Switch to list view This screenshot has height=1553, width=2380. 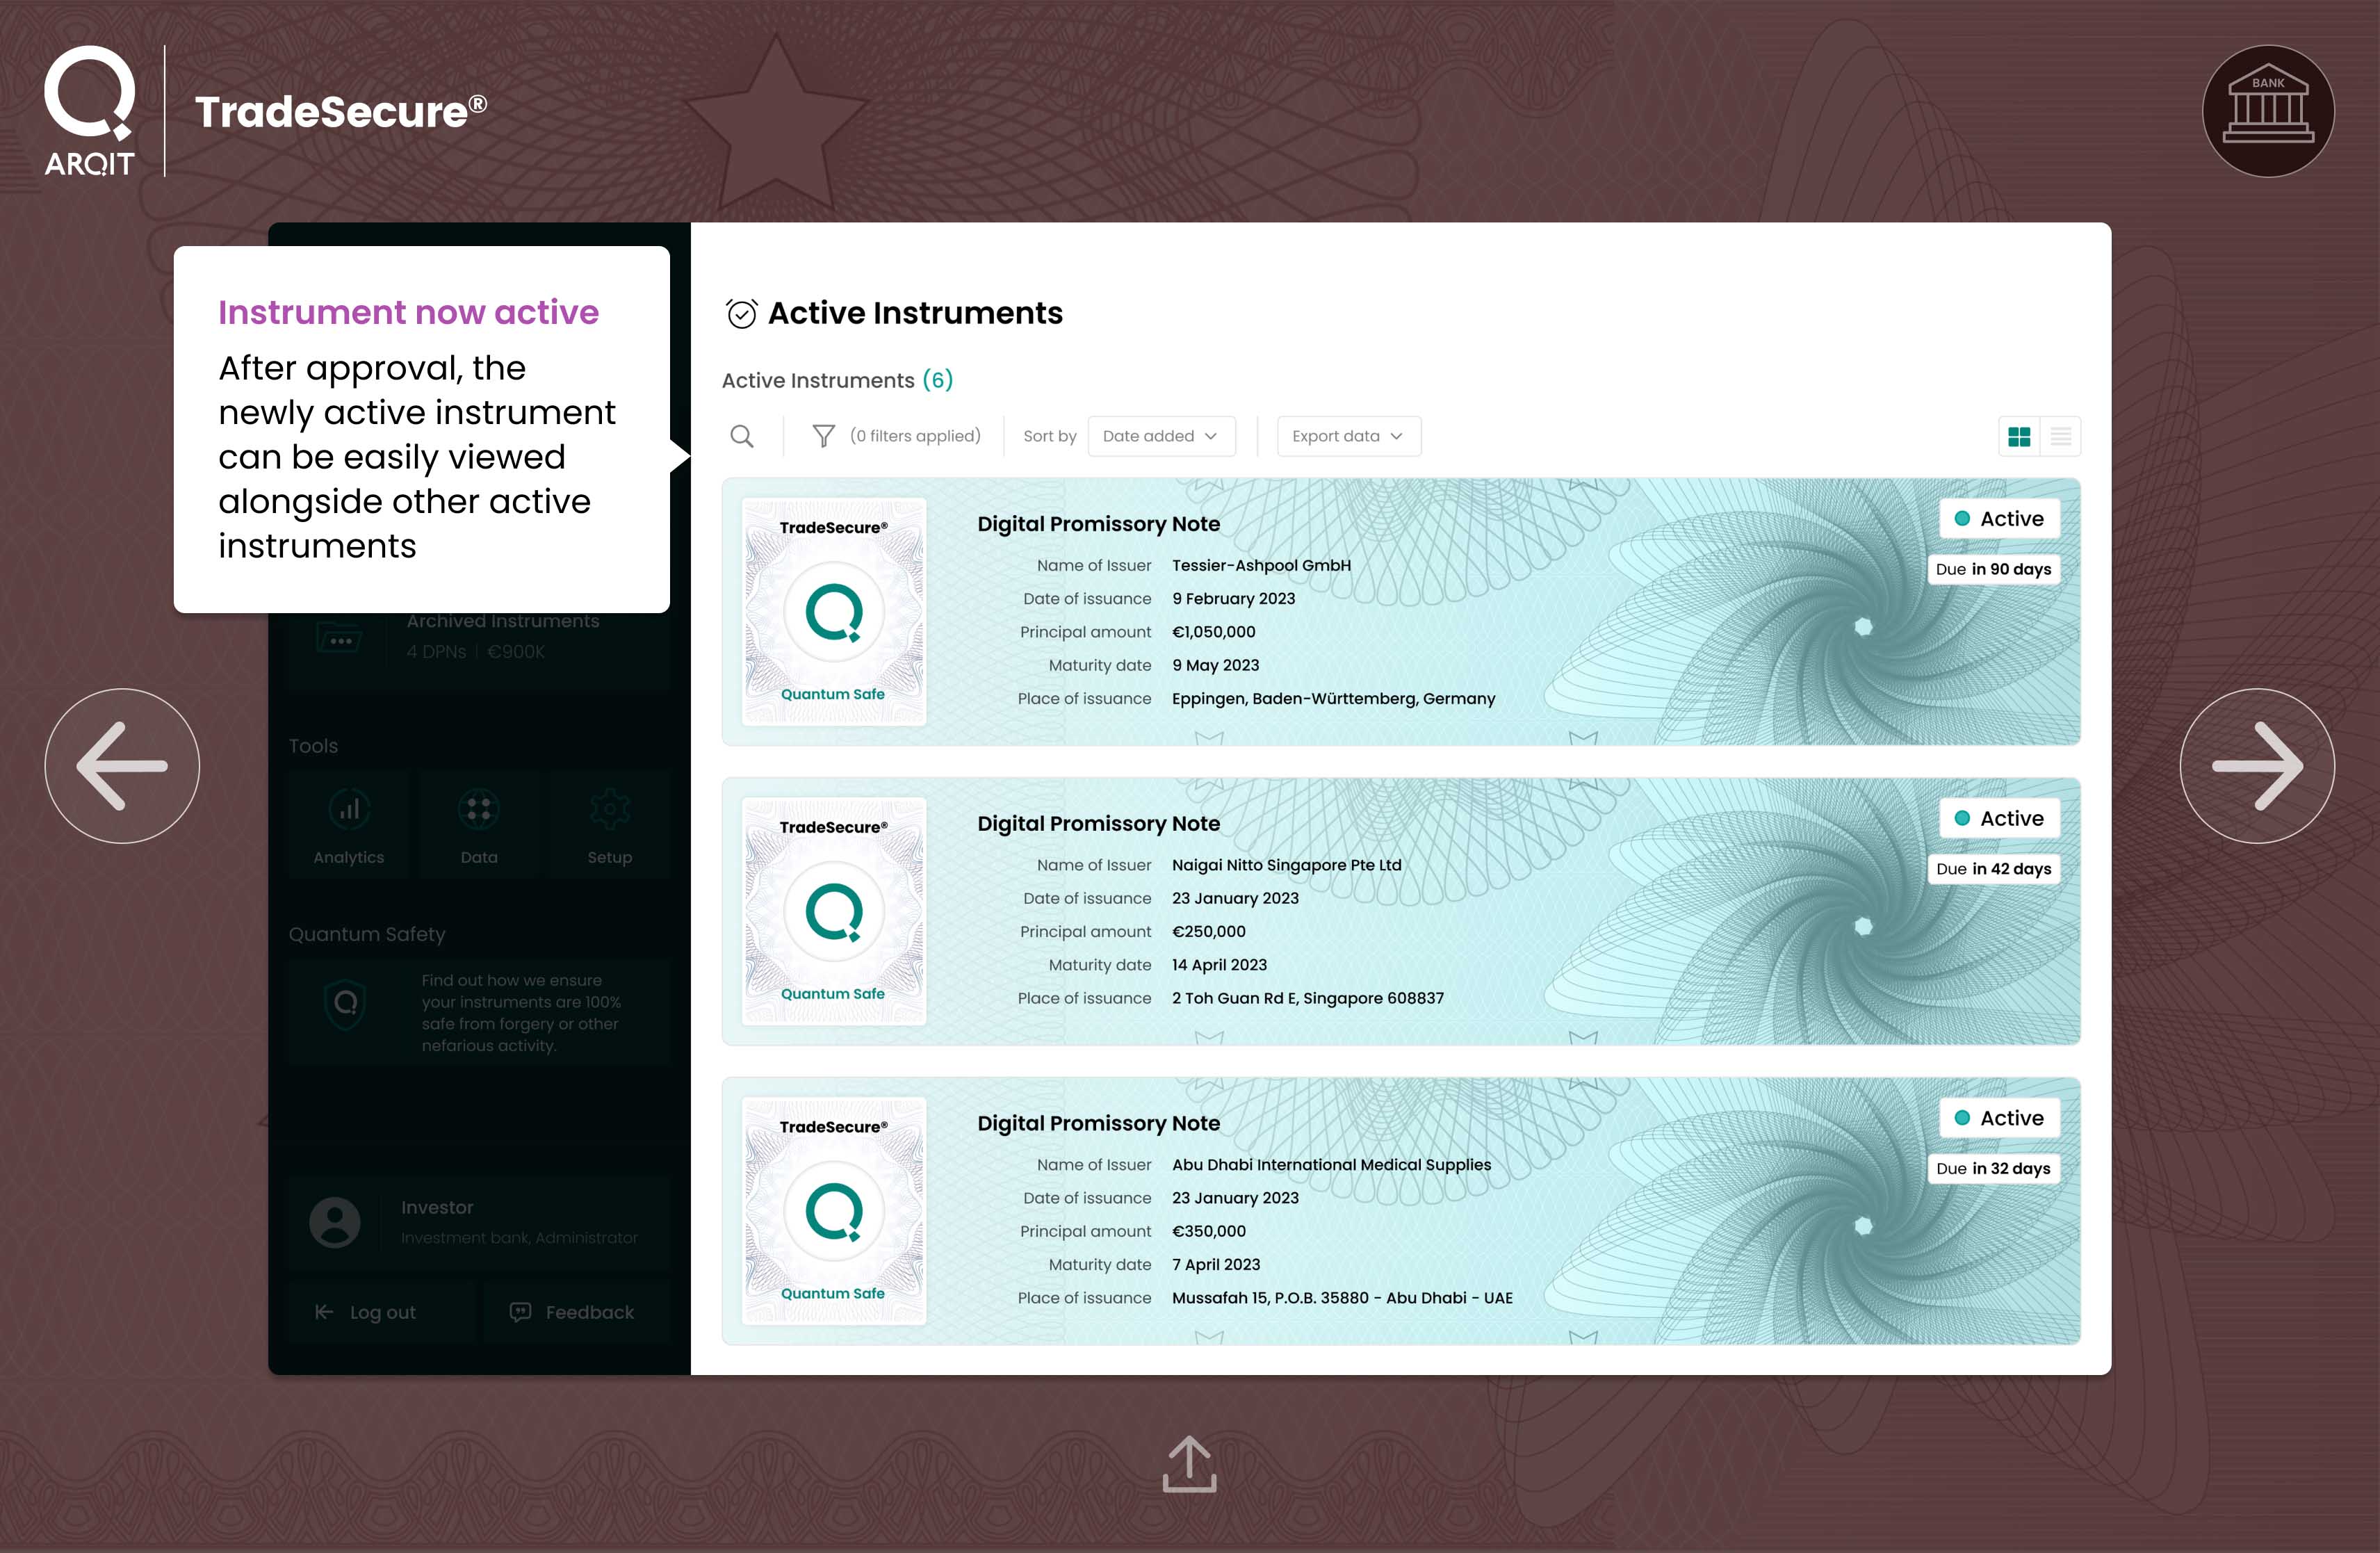pos(2061,436)
